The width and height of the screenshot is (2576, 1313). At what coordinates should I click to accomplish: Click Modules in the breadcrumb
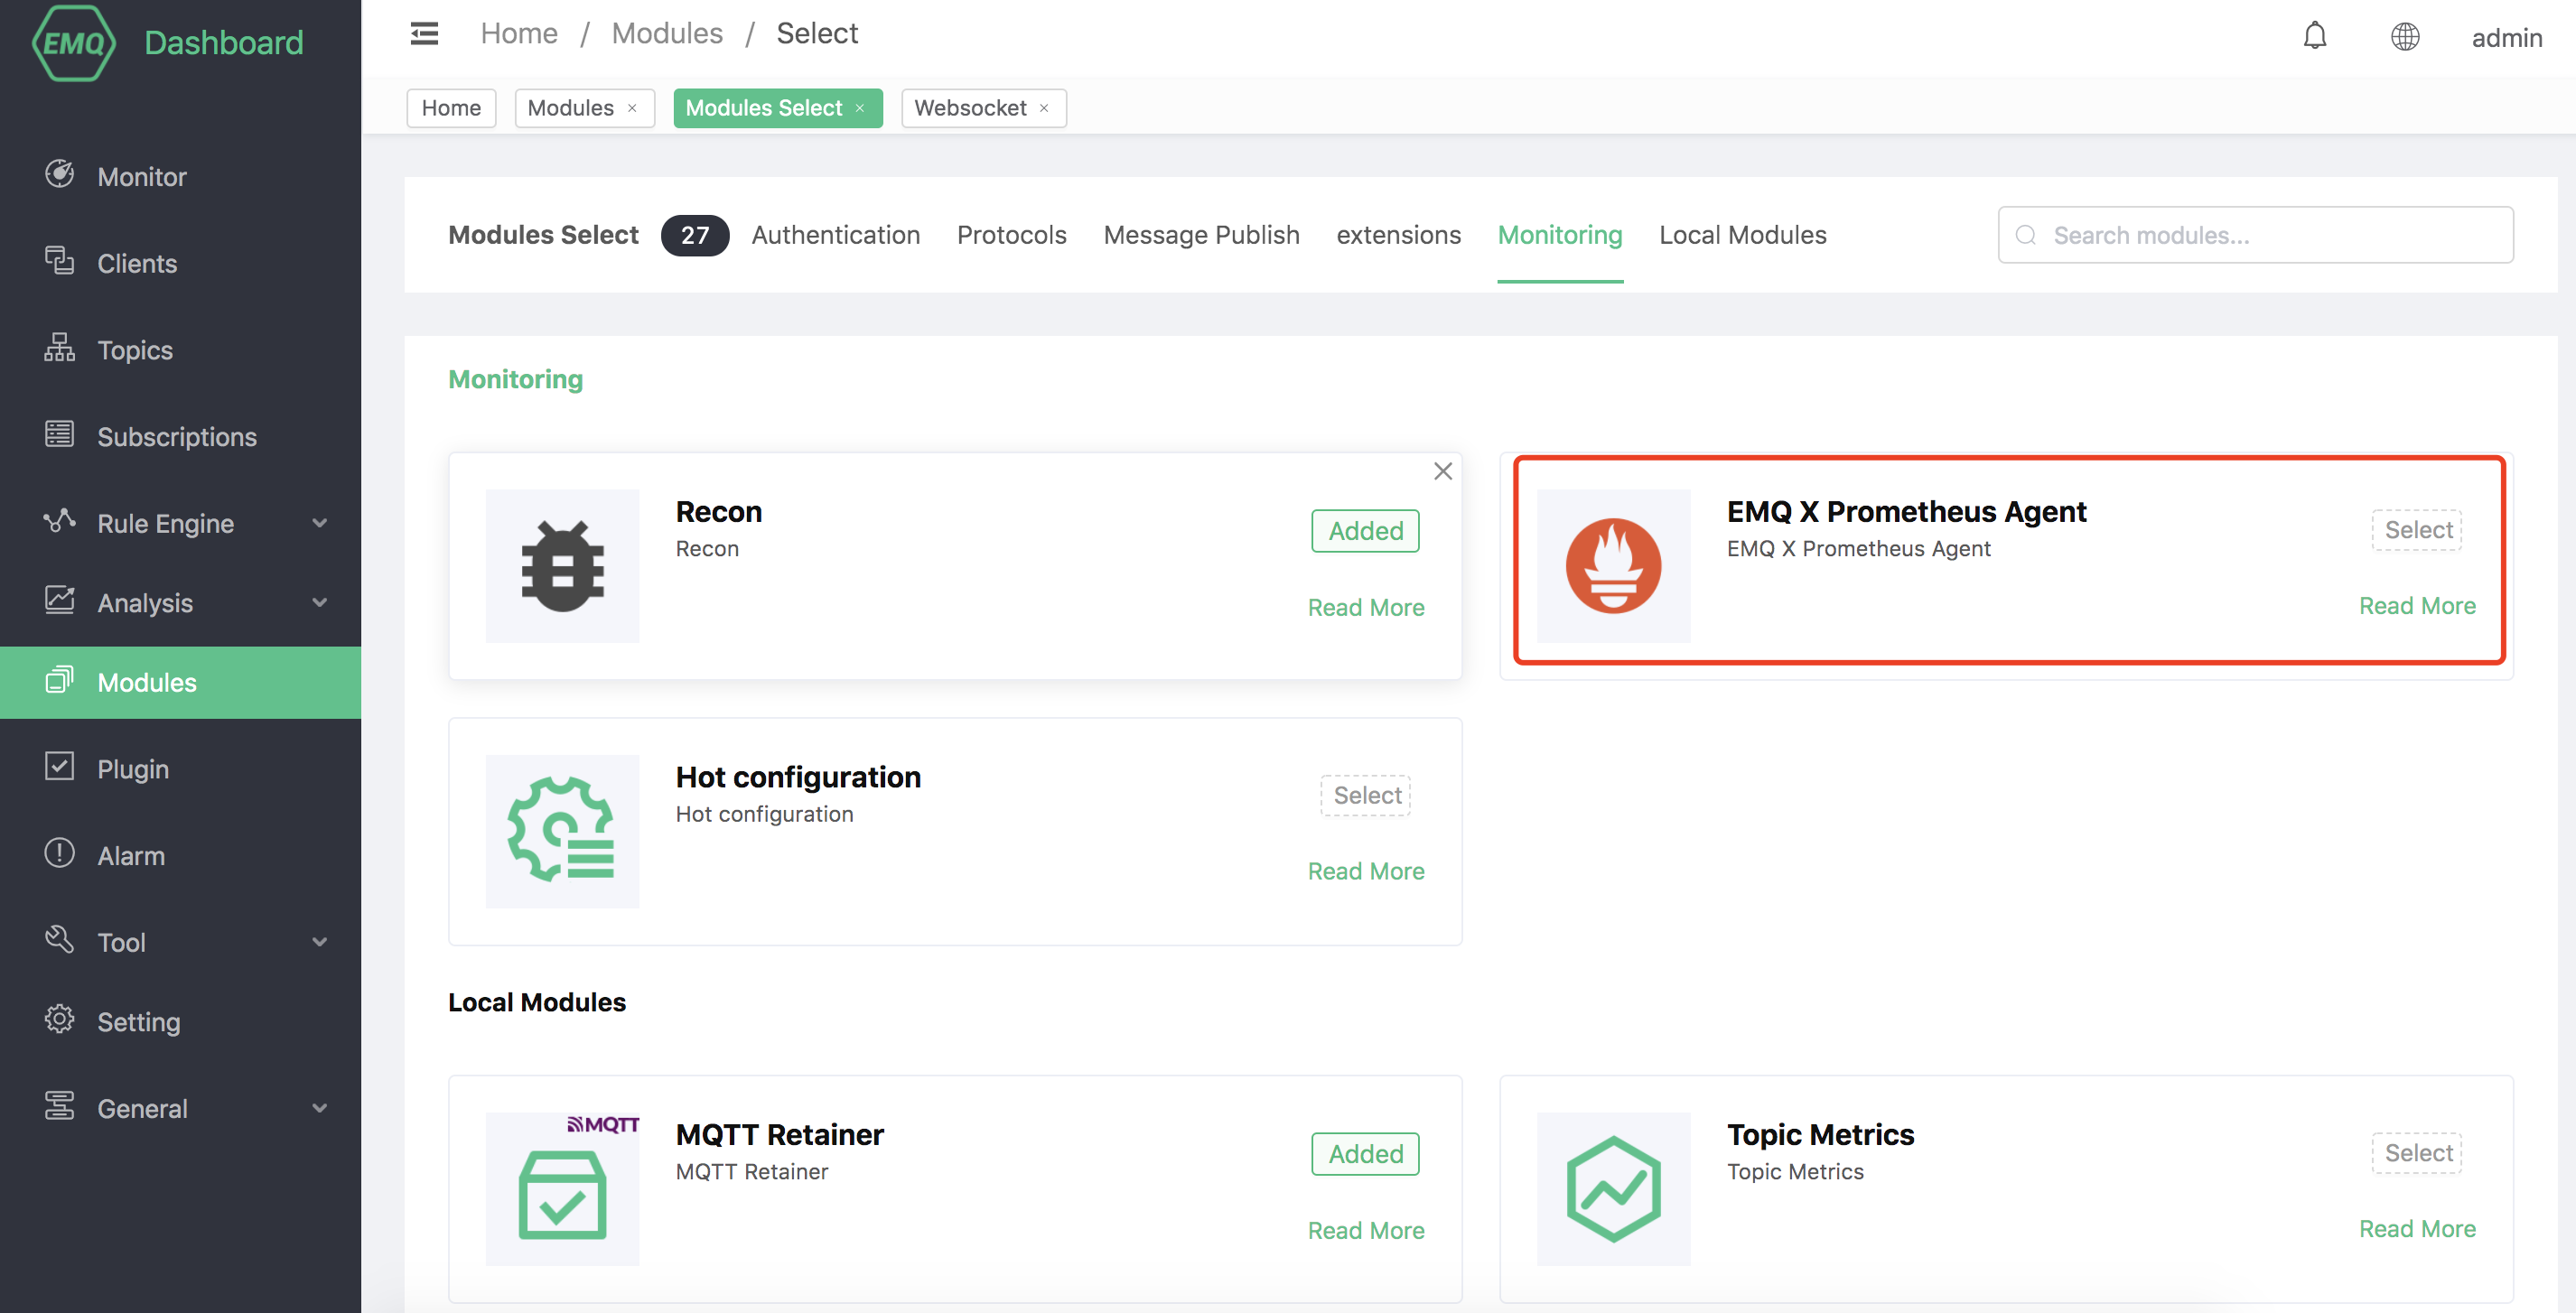click(667, 34)
